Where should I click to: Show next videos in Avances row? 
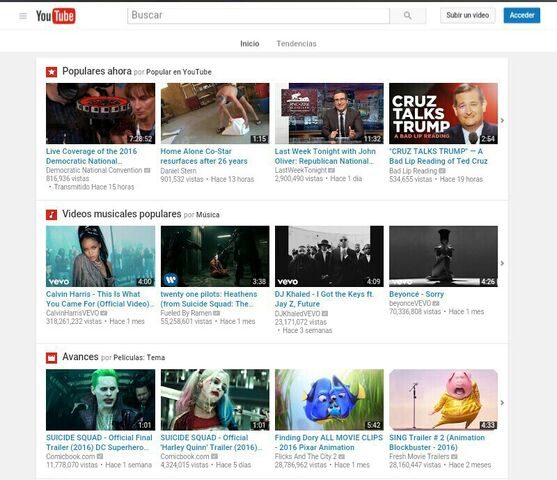502,403
